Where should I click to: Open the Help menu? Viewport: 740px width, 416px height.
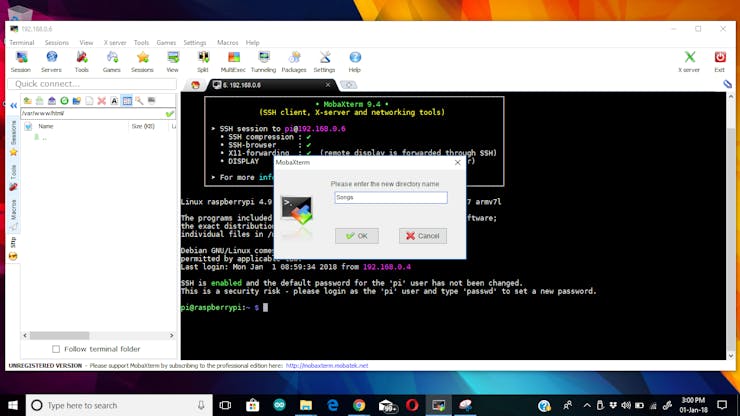252,42
